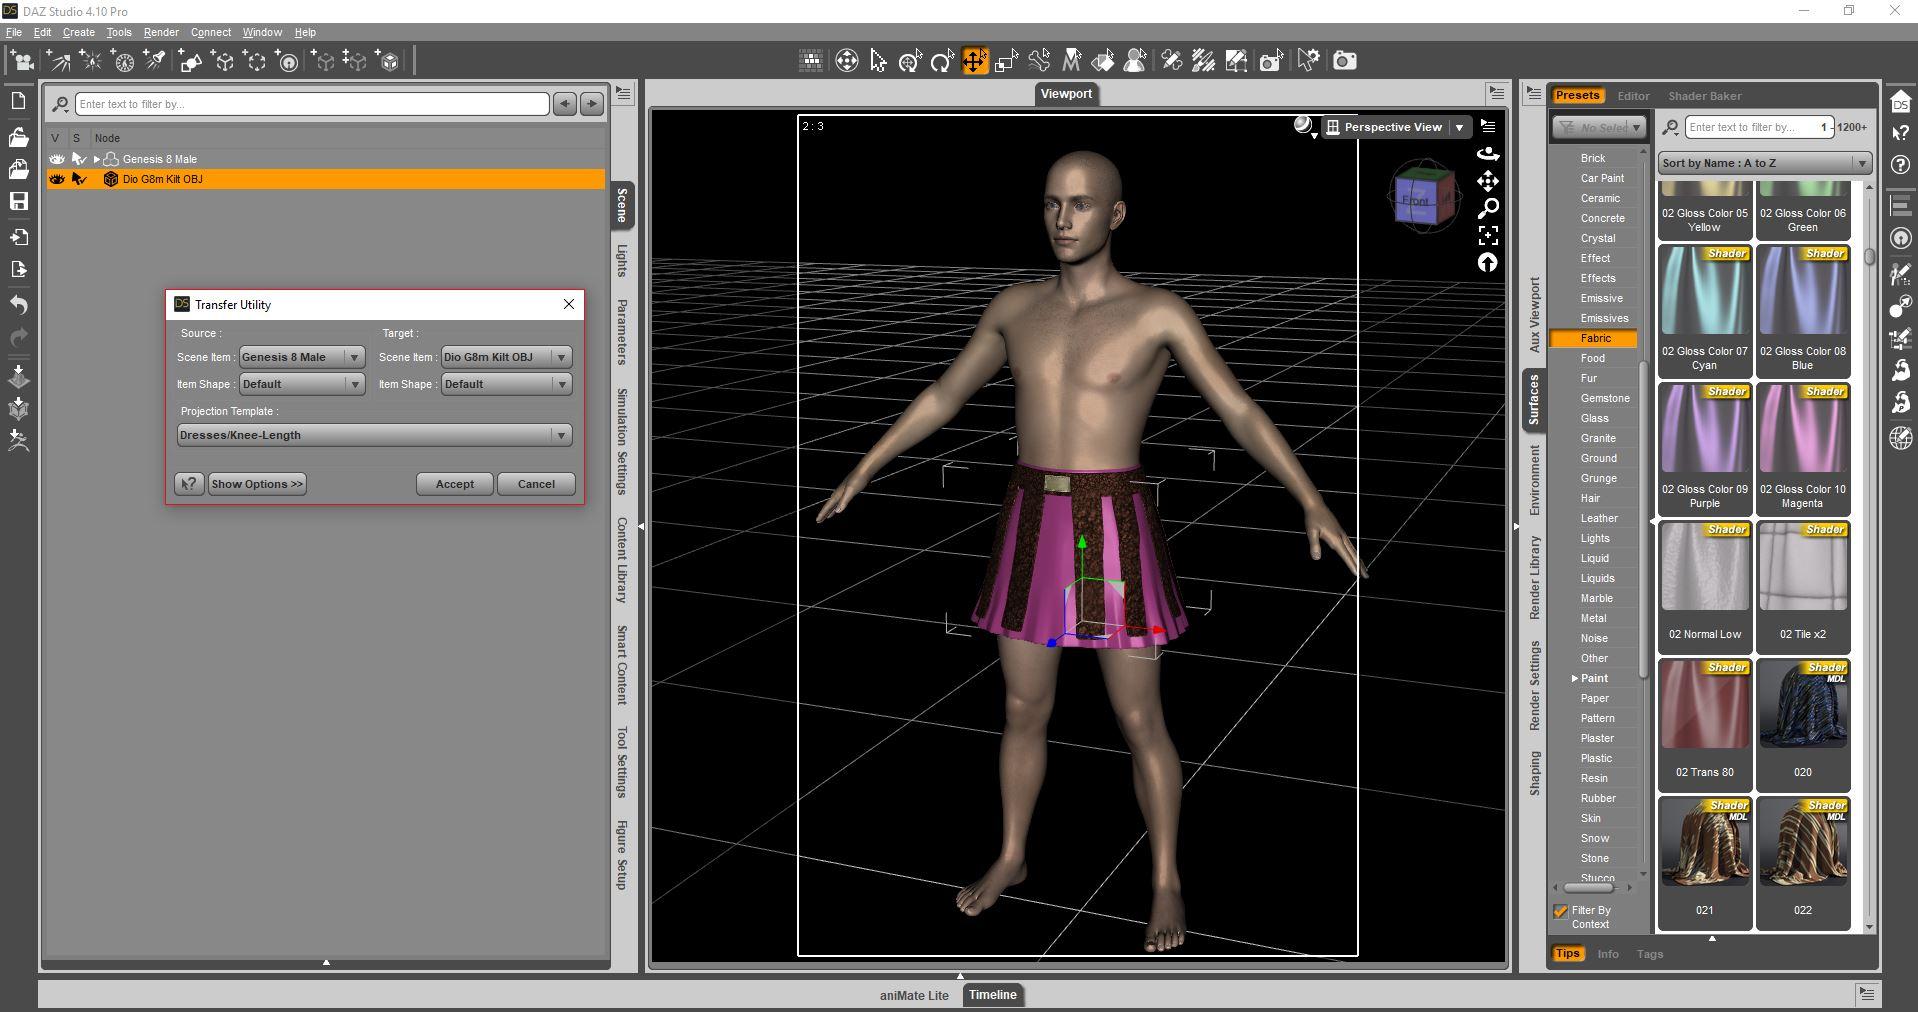Click the category list horizontal scrollbar

[1591, 888]
